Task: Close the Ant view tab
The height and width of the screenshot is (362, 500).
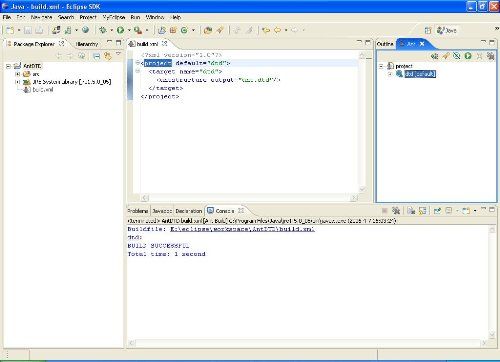Action: (422, 44)
